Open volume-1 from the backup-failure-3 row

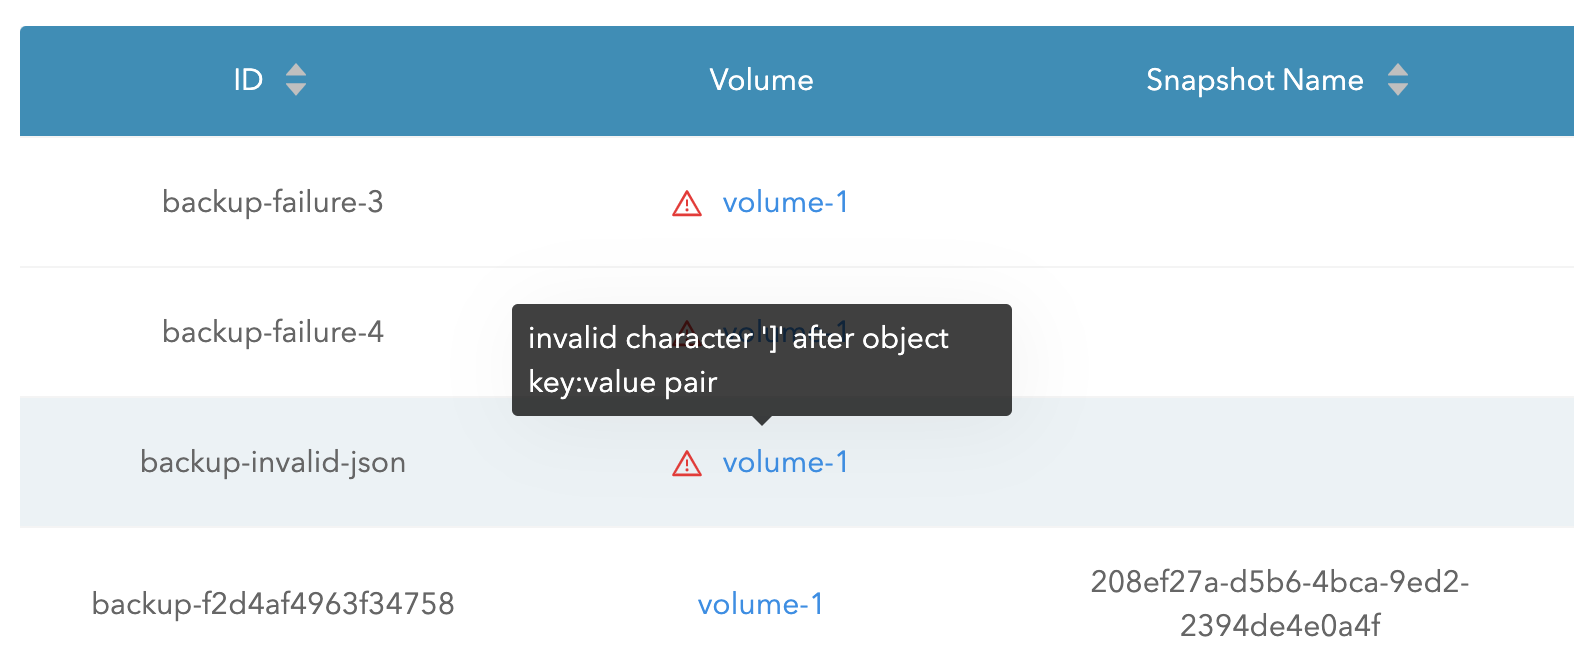tap(786, 203)
